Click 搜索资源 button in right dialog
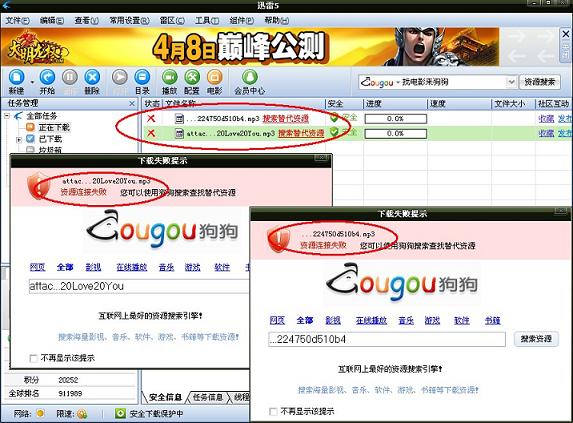Image resolution: width=573 pixels, height=423 pixels. (536, 339)
